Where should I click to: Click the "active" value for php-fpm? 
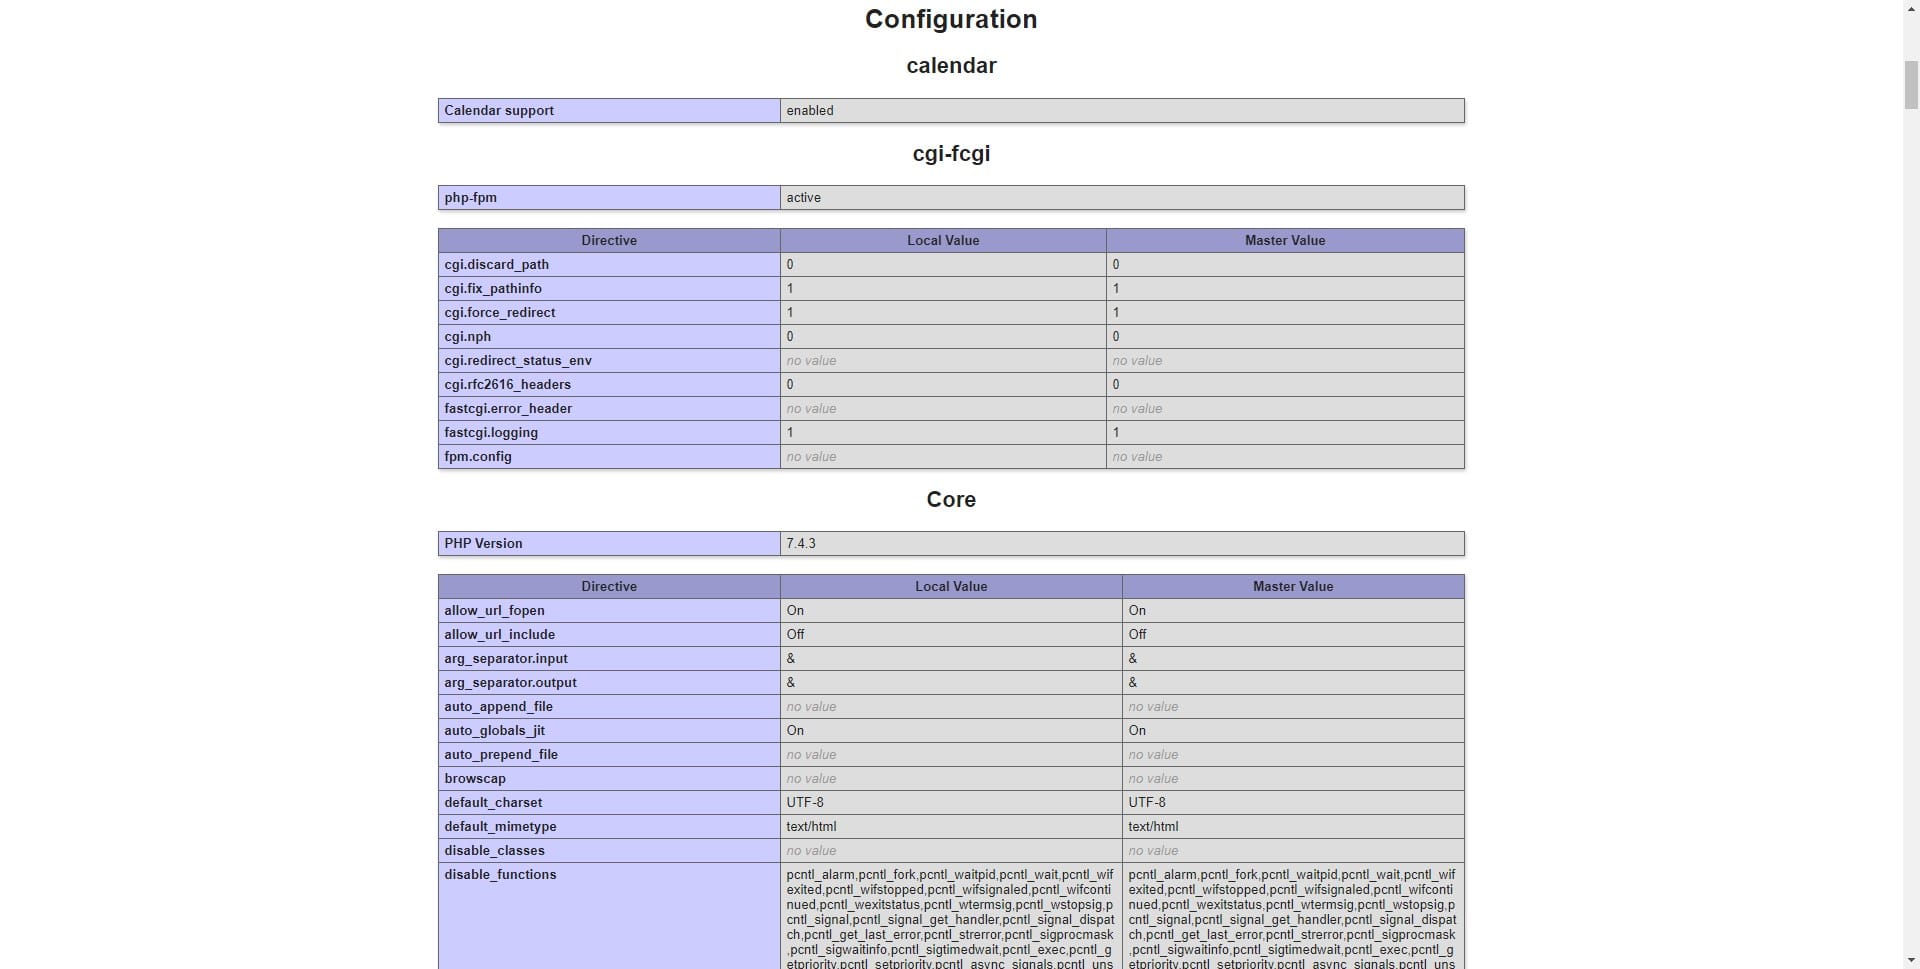(803, 198)
